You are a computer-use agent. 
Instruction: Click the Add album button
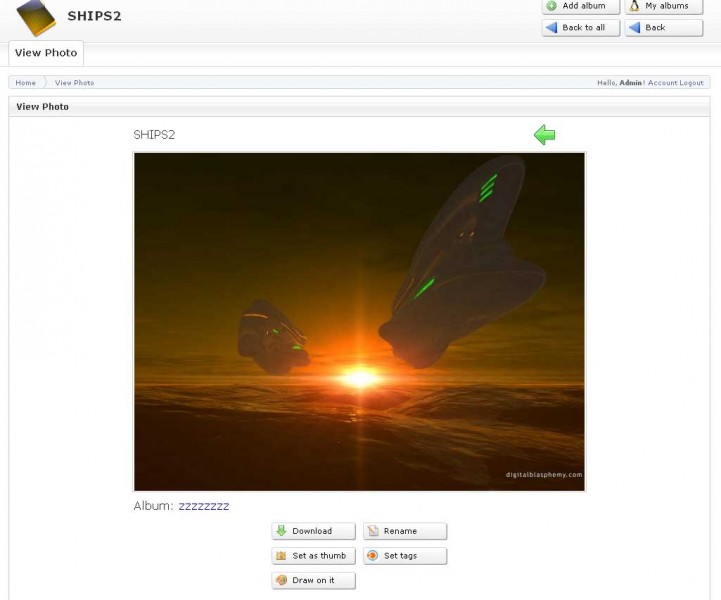click(x=581, y=6)
